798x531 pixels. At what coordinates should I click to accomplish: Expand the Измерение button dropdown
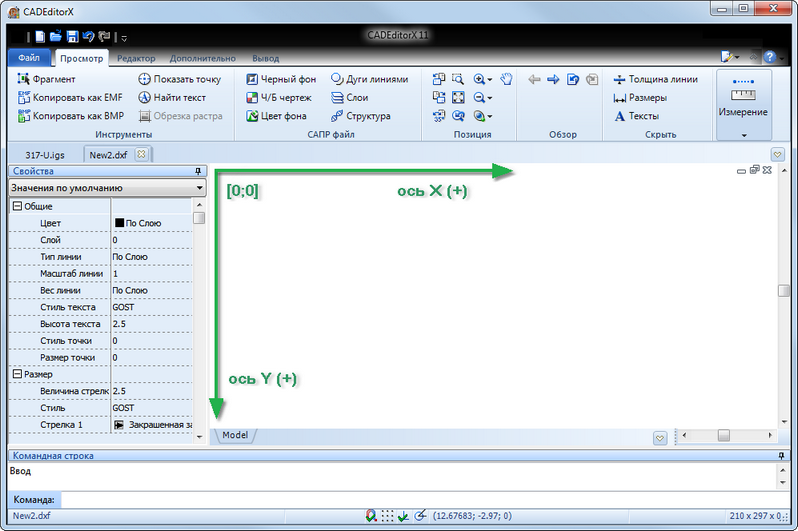pos(743,133)
